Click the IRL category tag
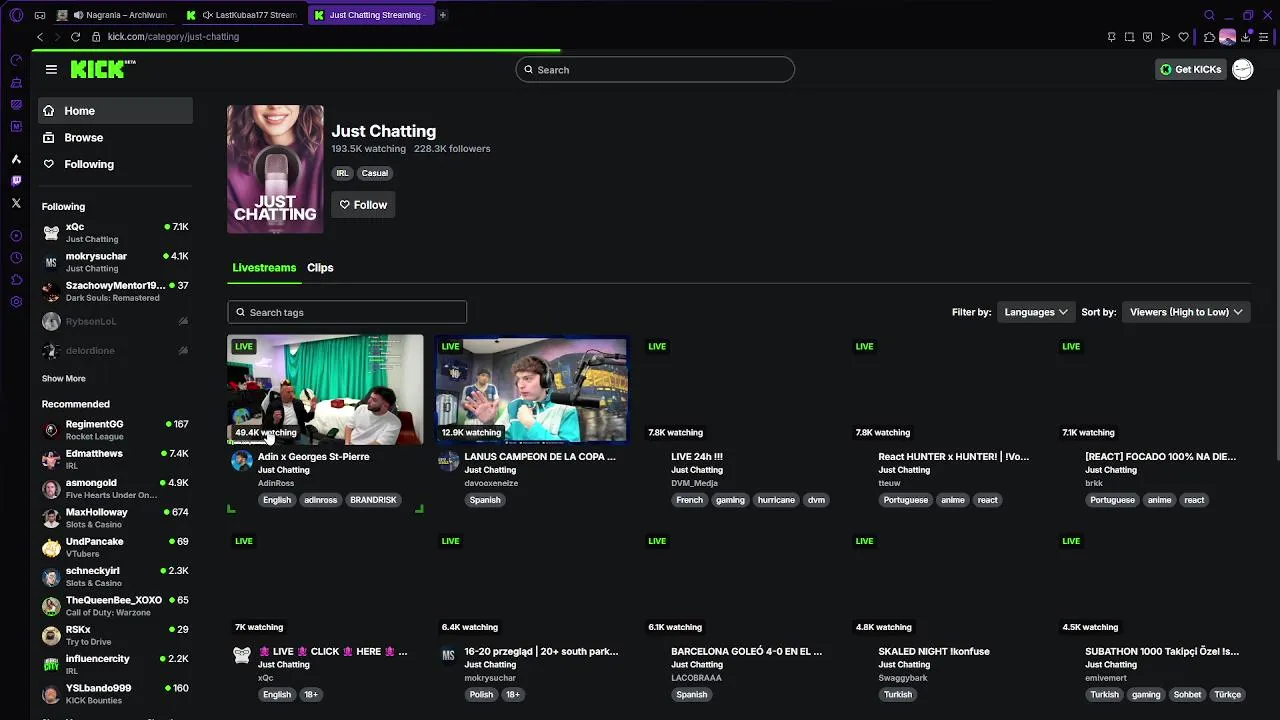This screenshot has height=720, width=1280. 342,173
